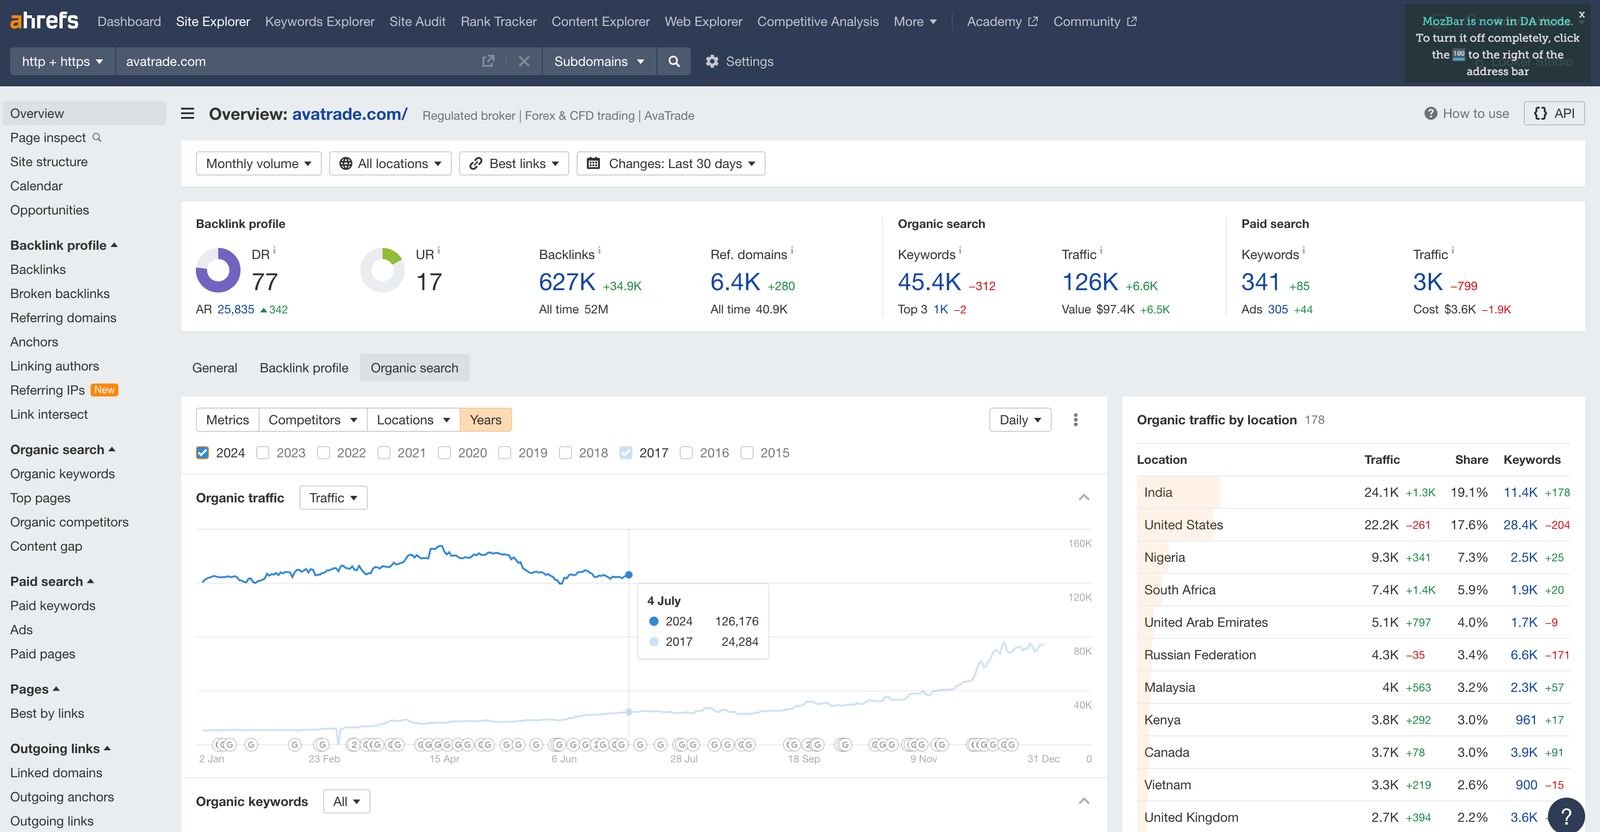Switch to the General tab

pyautogui.click(x=215, y=368)
